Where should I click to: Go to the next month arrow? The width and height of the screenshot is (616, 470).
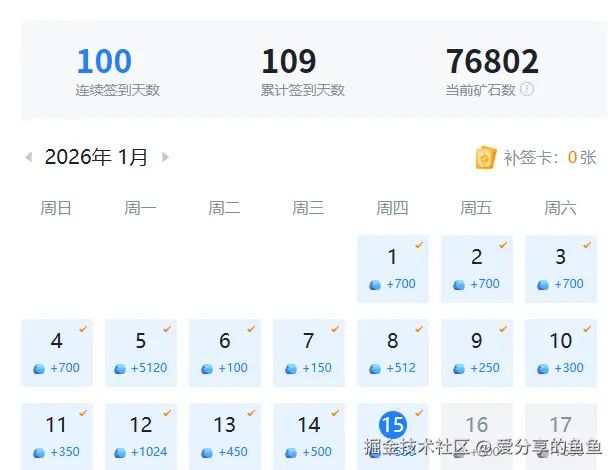pos(165,157)
